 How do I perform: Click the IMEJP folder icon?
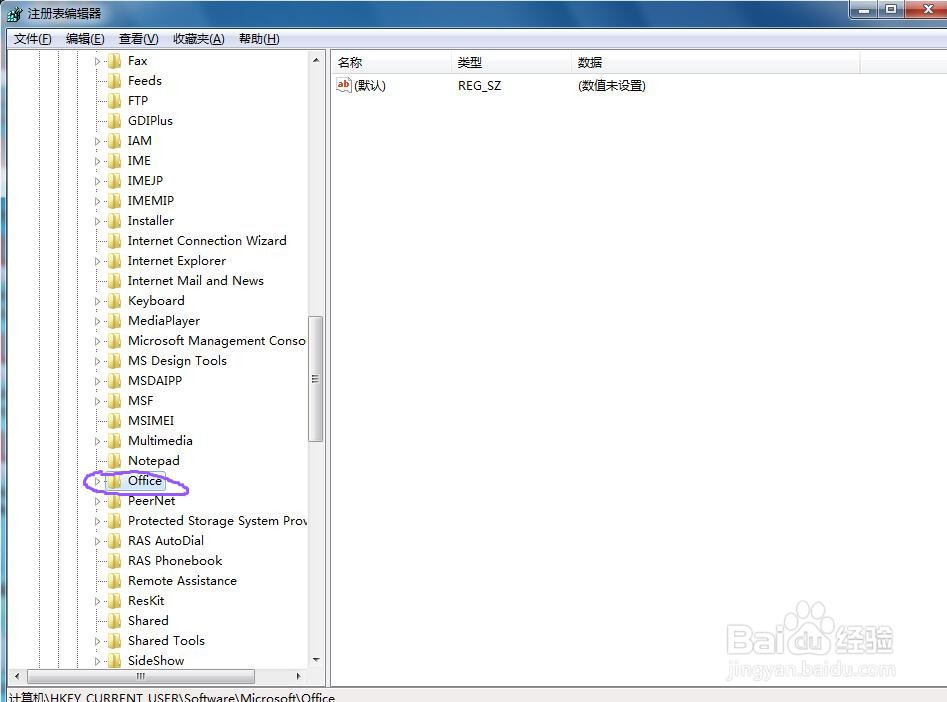(115, 181)
